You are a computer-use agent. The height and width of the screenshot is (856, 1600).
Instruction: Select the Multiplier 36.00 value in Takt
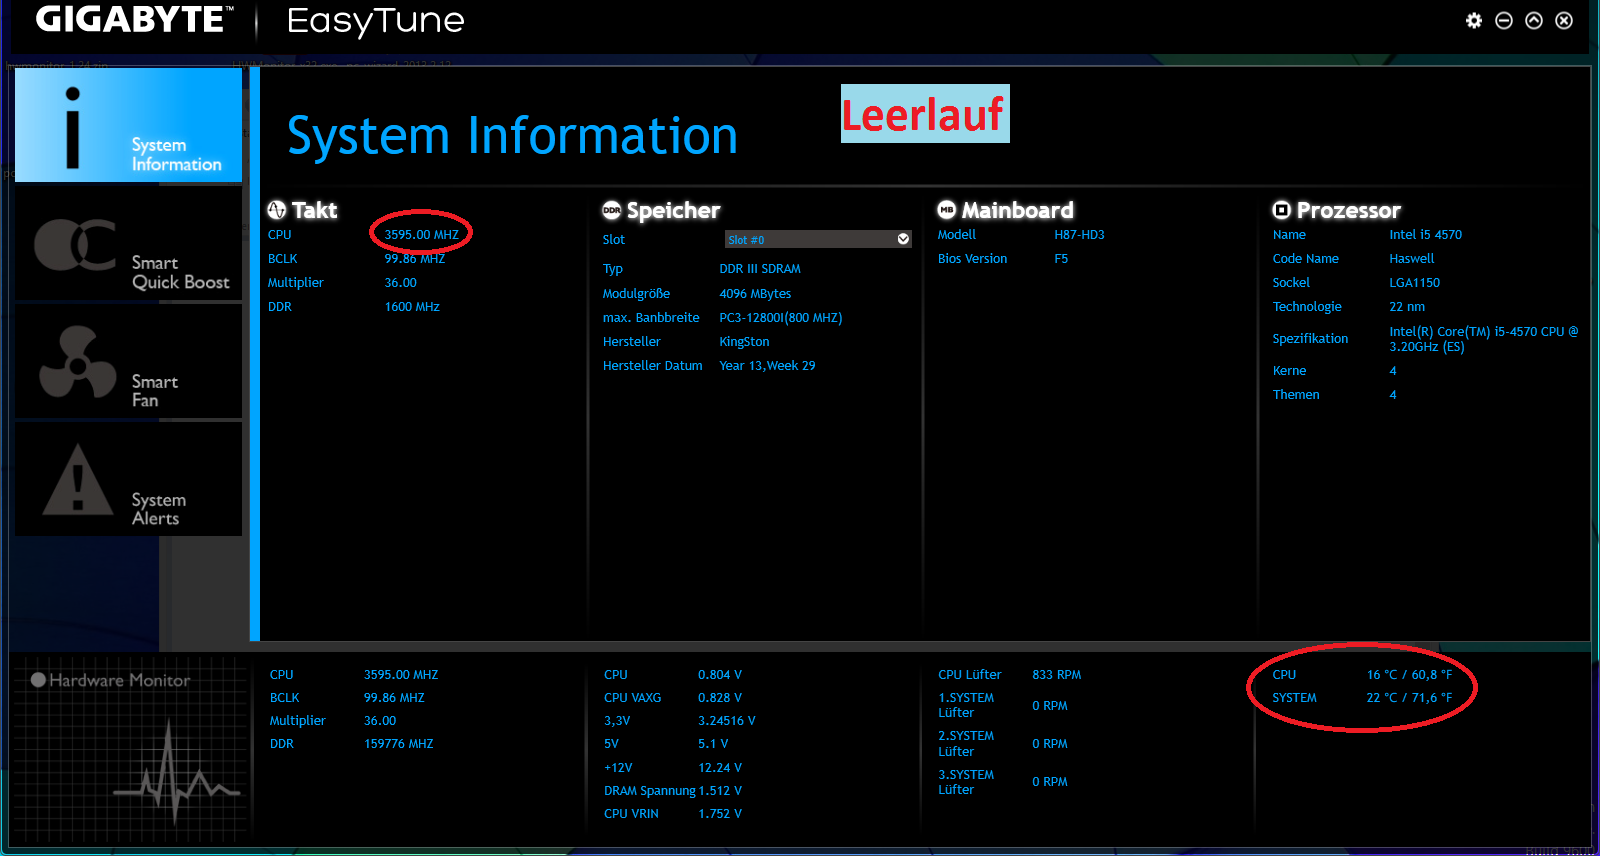400,283
